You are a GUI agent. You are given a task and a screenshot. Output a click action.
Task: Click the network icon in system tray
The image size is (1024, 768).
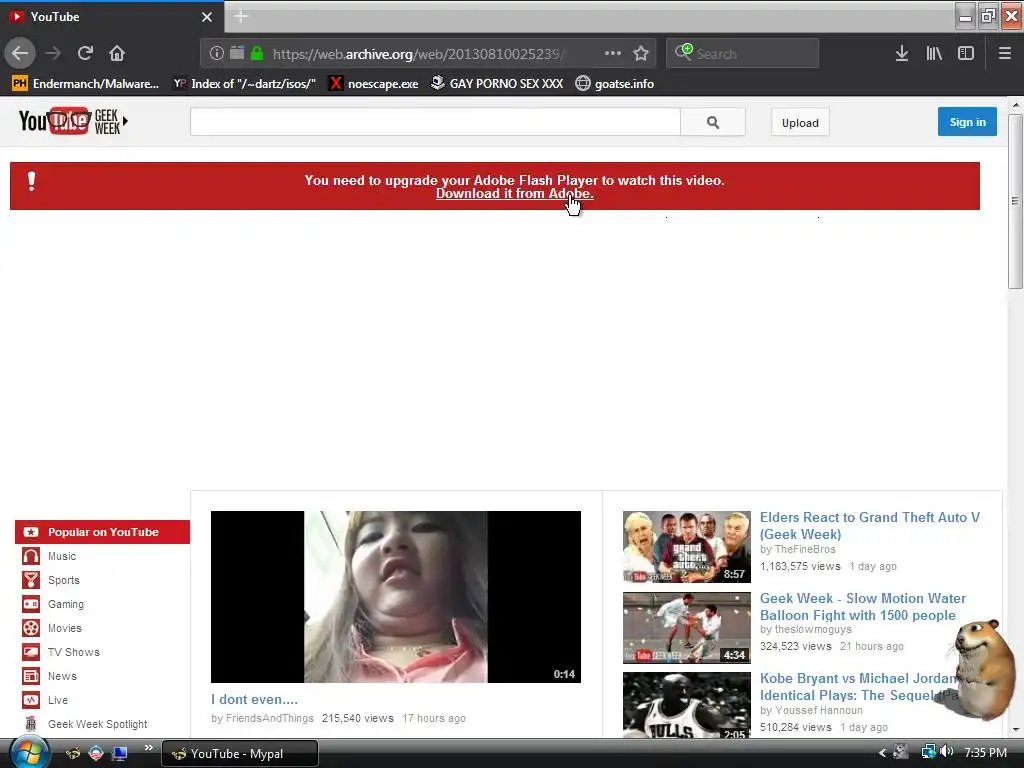pos(928,752)
